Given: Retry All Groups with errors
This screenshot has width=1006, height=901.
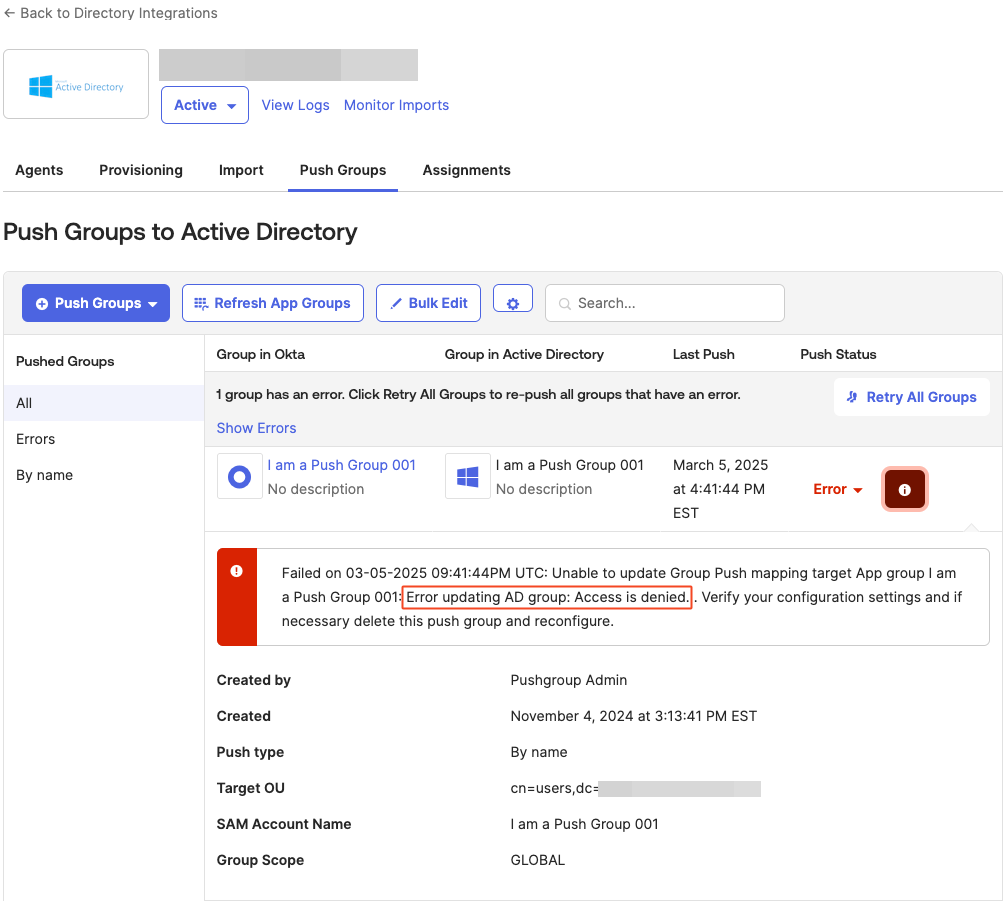Looking at the screenshot, I should [911, 397].
